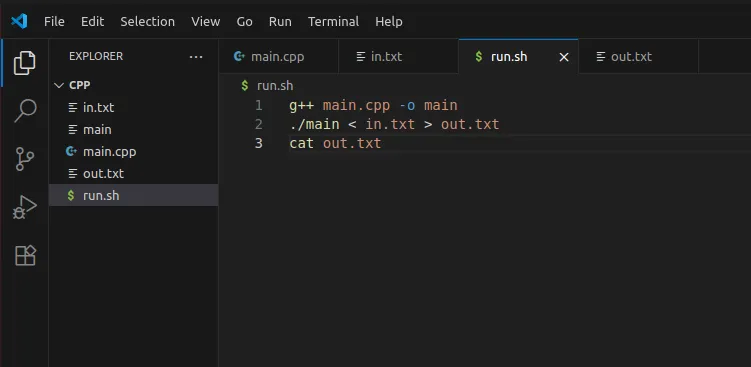The width and height of the screenshot is (751, 367).
Task: Open the Extensions view icon
Action: tap(25, 255)
